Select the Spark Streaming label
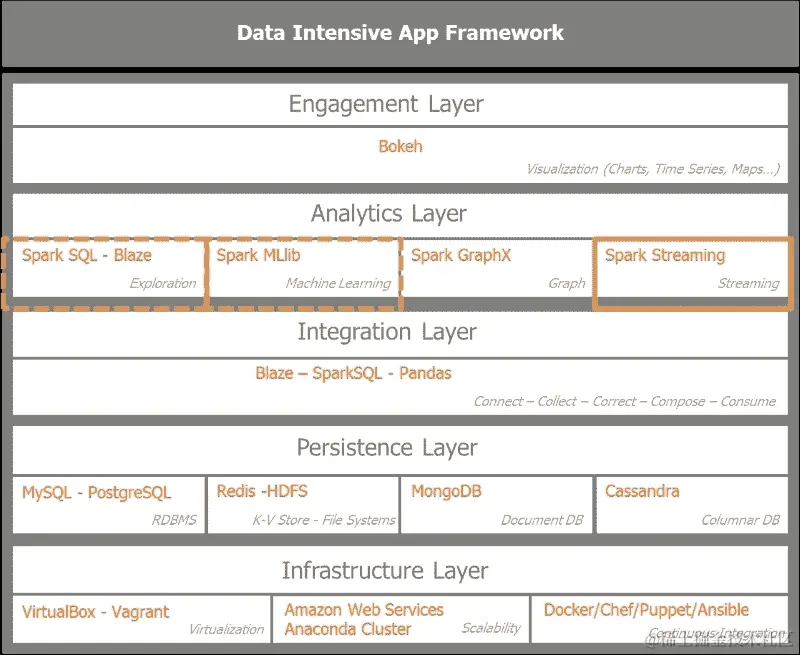This screenshot has width=800, height=655. (x=665, y=255)
